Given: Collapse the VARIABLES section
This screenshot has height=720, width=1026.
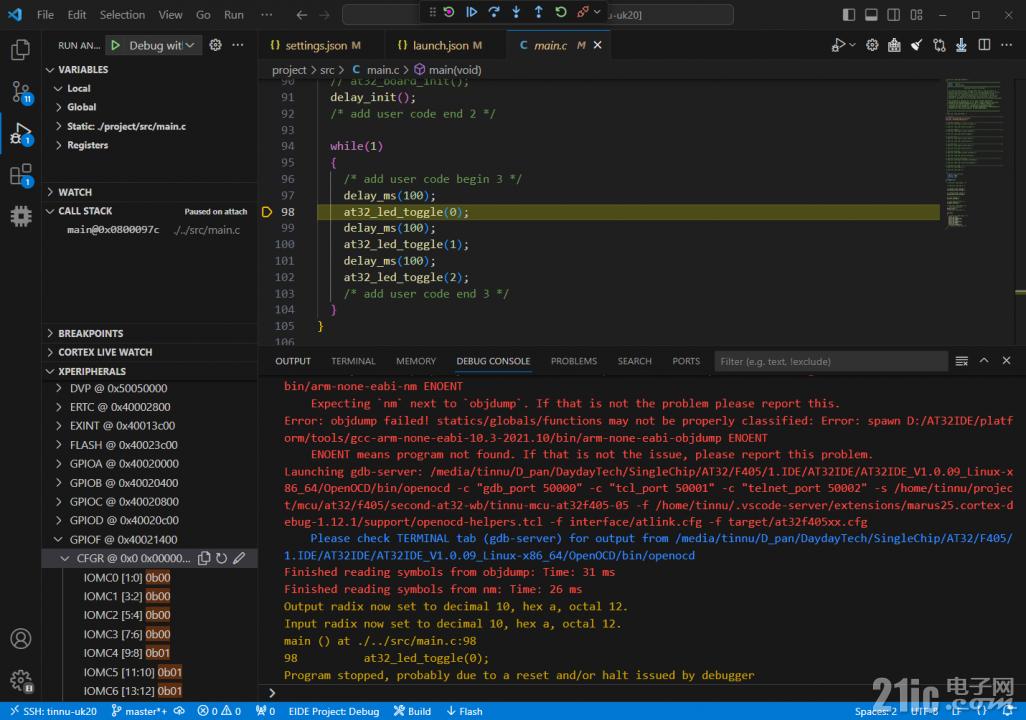Looking at the screenshot, I should pyautogui.click(x=50, y=69).
